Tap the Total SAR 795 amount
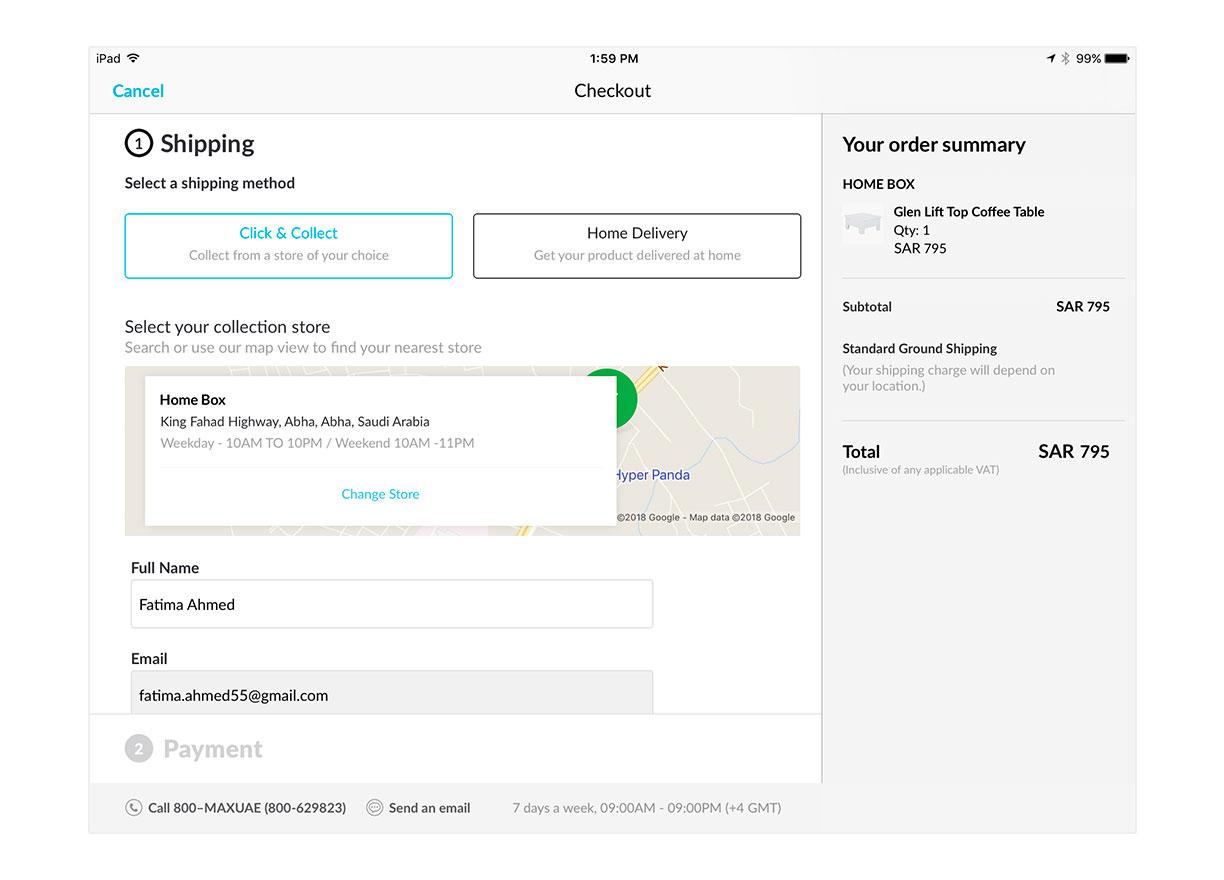This screenshot has width=1224, height=880. [1074, 452]
